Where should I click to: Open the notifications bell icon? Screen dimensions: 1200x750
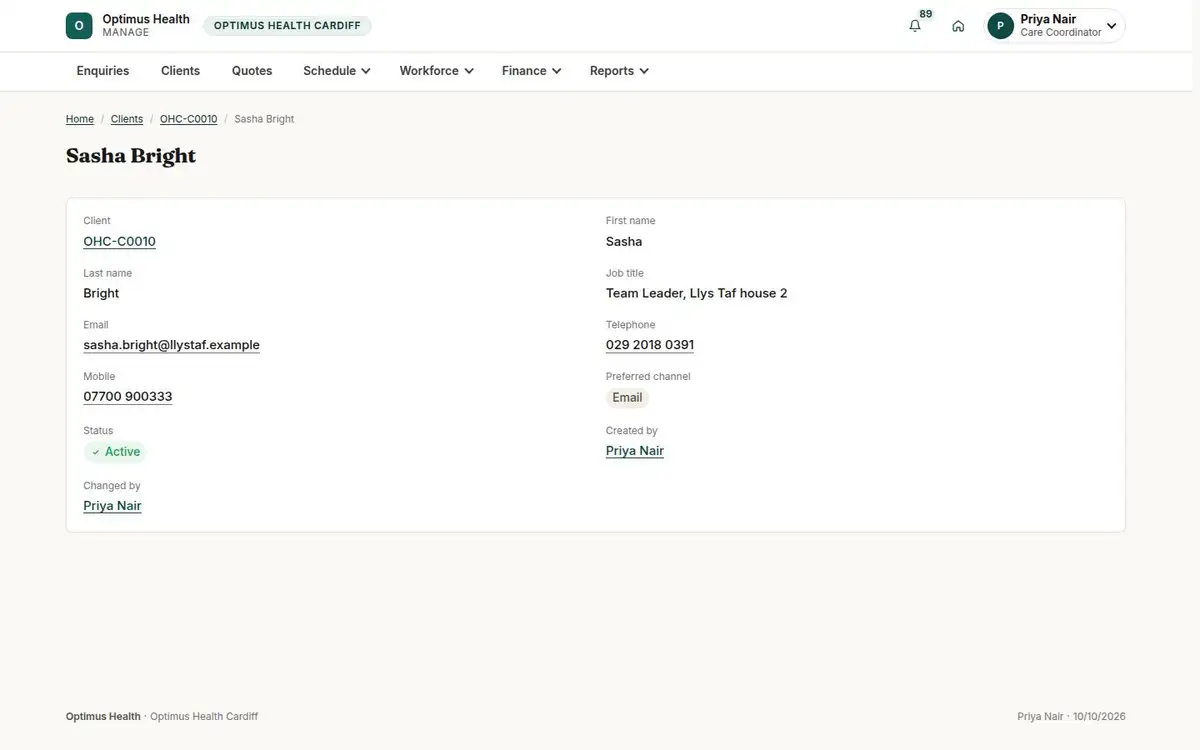[x=915, y=26]
